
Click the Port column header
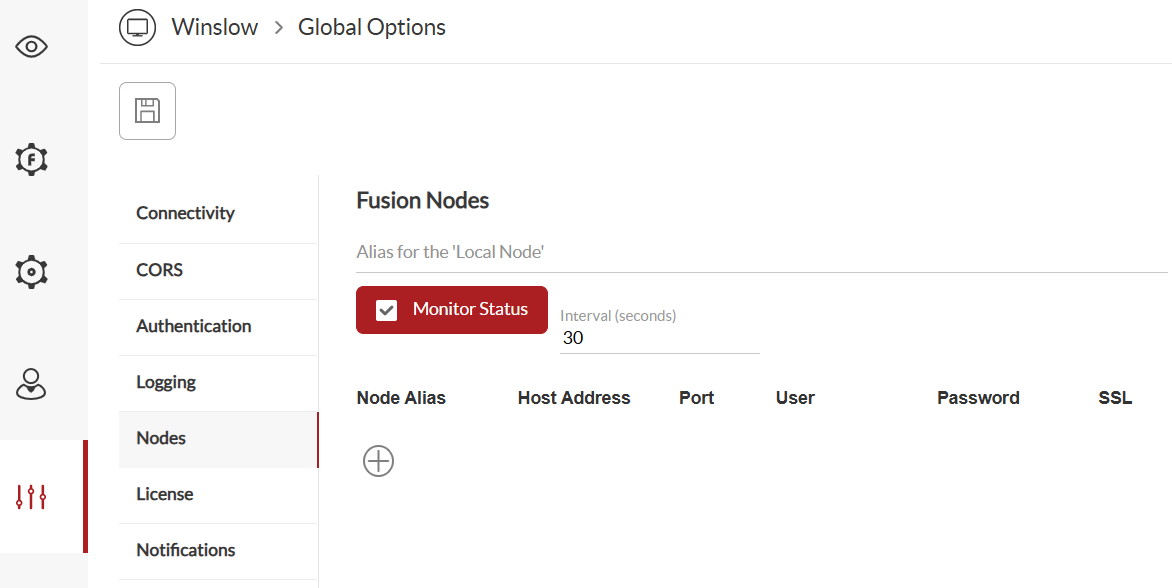tap(696, 398)
